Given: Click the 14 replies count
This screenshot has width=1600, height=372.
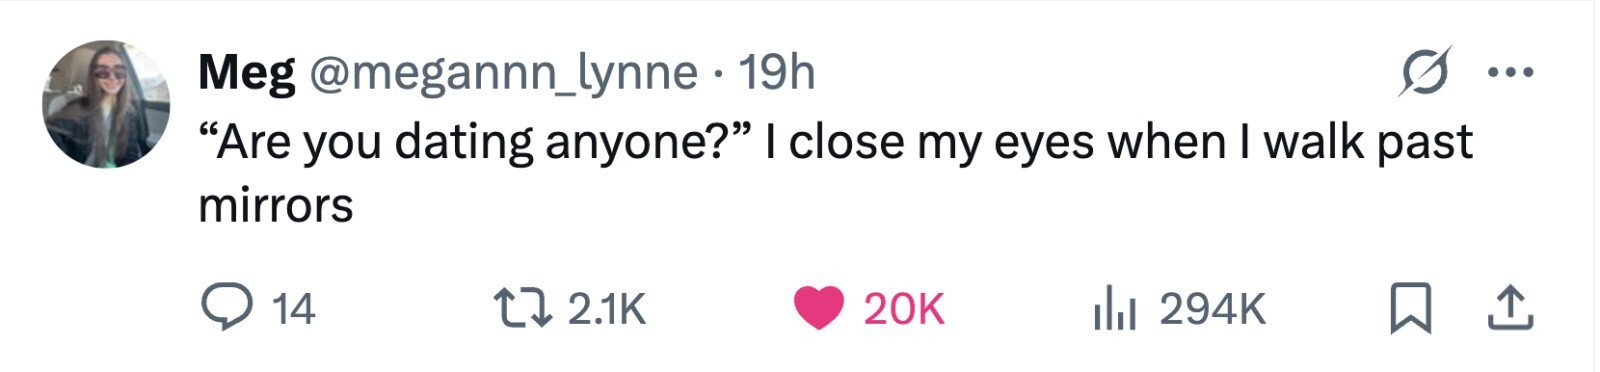Looking at the screenshot, I should (294, 309).
